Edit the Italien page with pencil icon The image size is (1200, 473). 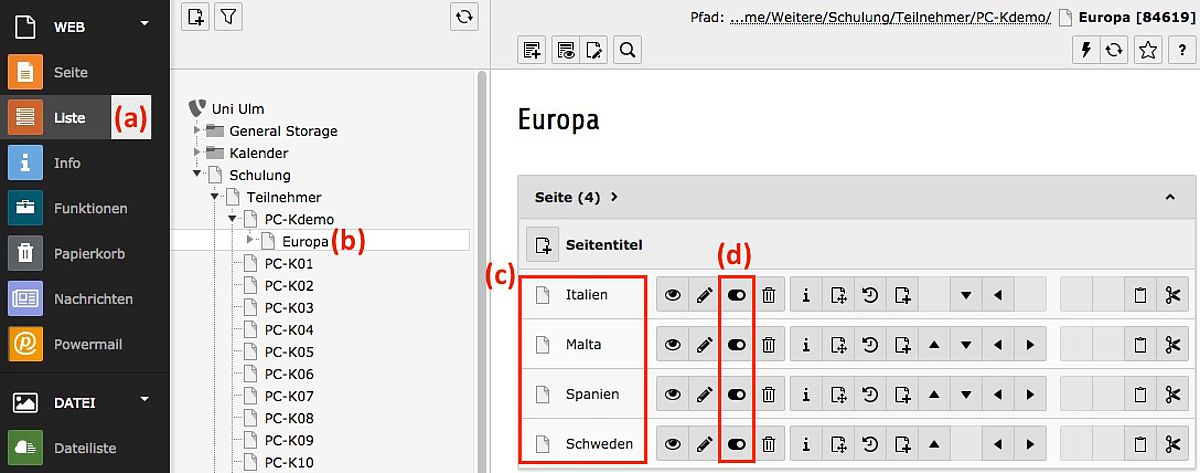click(x=704, y=294)
